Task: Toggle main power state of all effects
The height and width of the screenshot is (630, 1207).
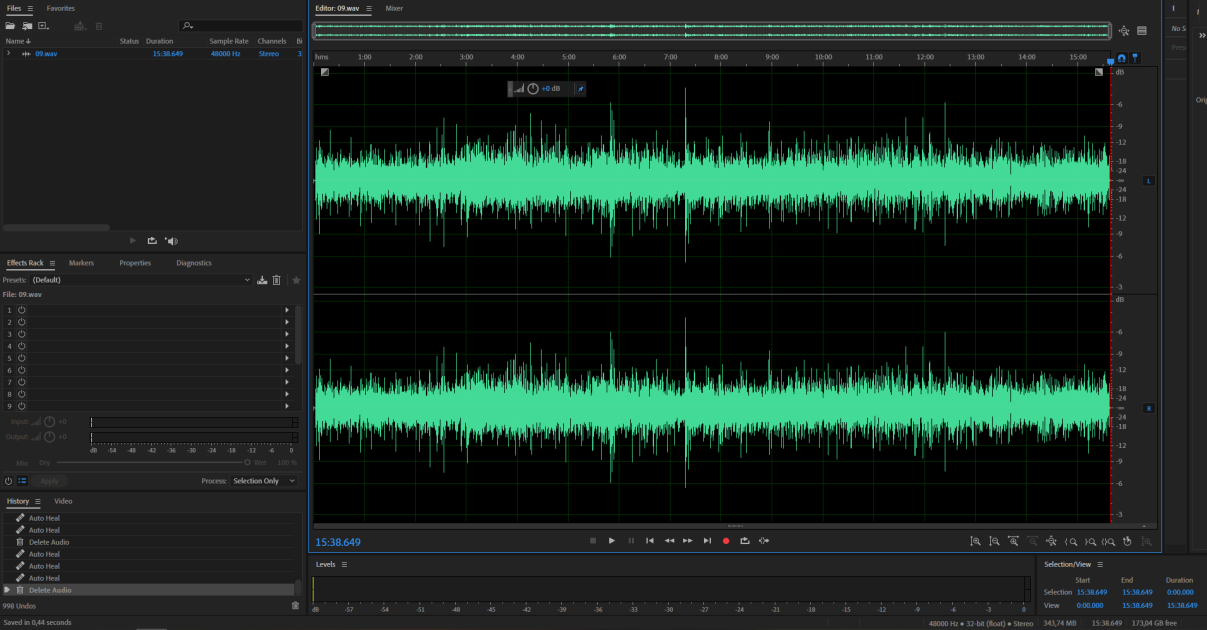Action: point(8,481)
